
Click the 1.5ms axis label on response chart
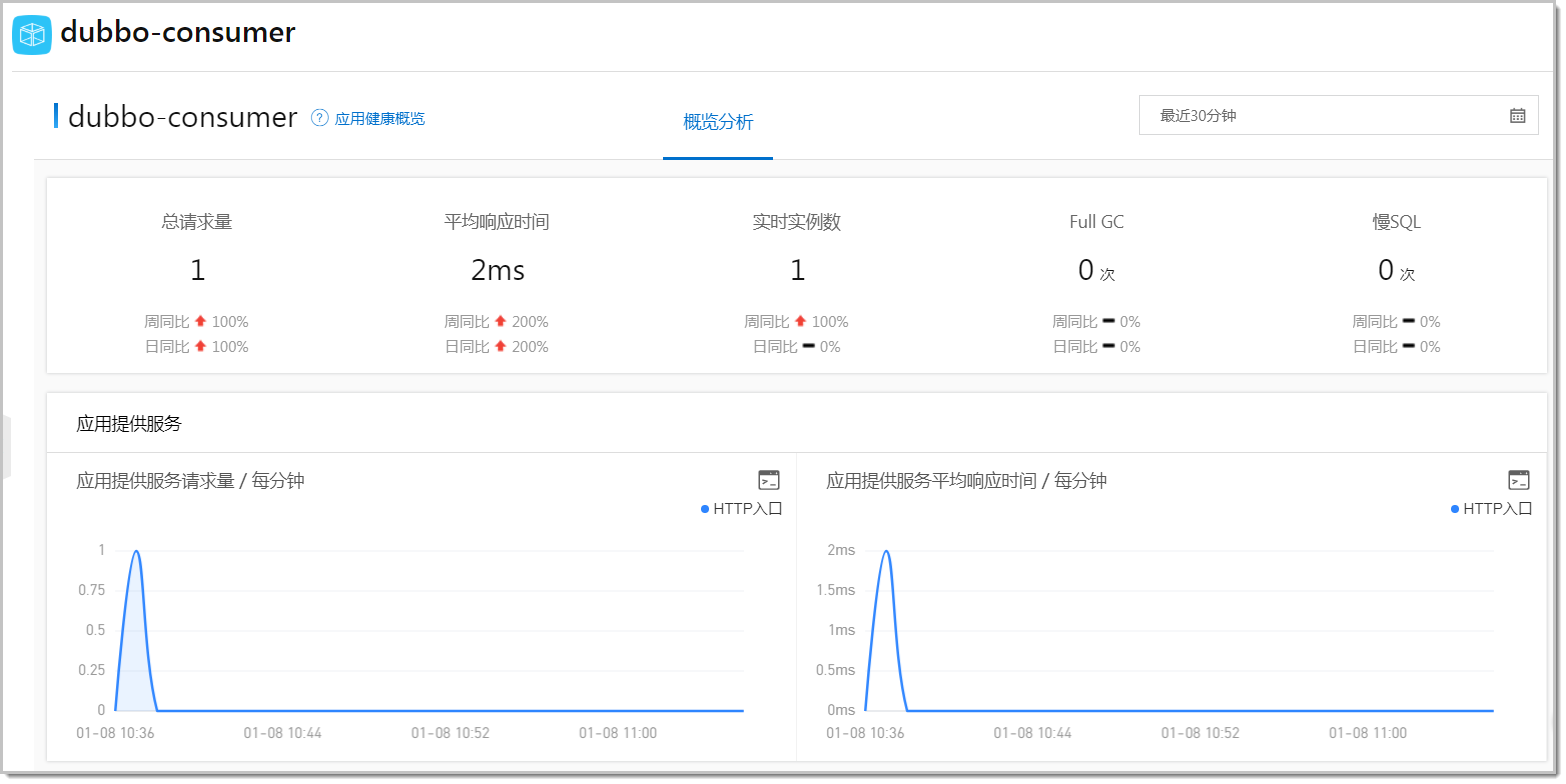click(x=835, y=590)
